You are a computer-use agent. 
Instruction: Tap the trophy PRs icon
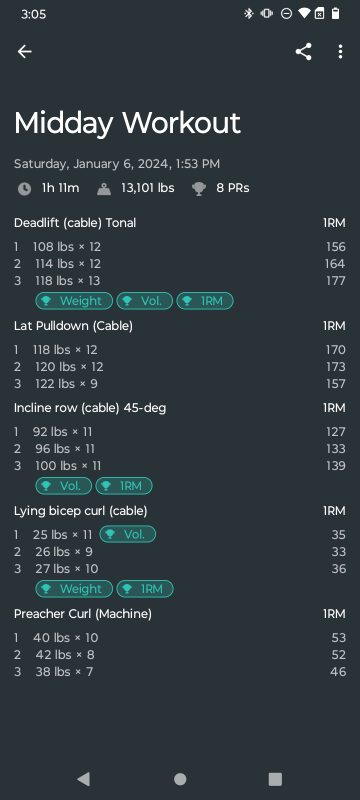pos(199,189)
